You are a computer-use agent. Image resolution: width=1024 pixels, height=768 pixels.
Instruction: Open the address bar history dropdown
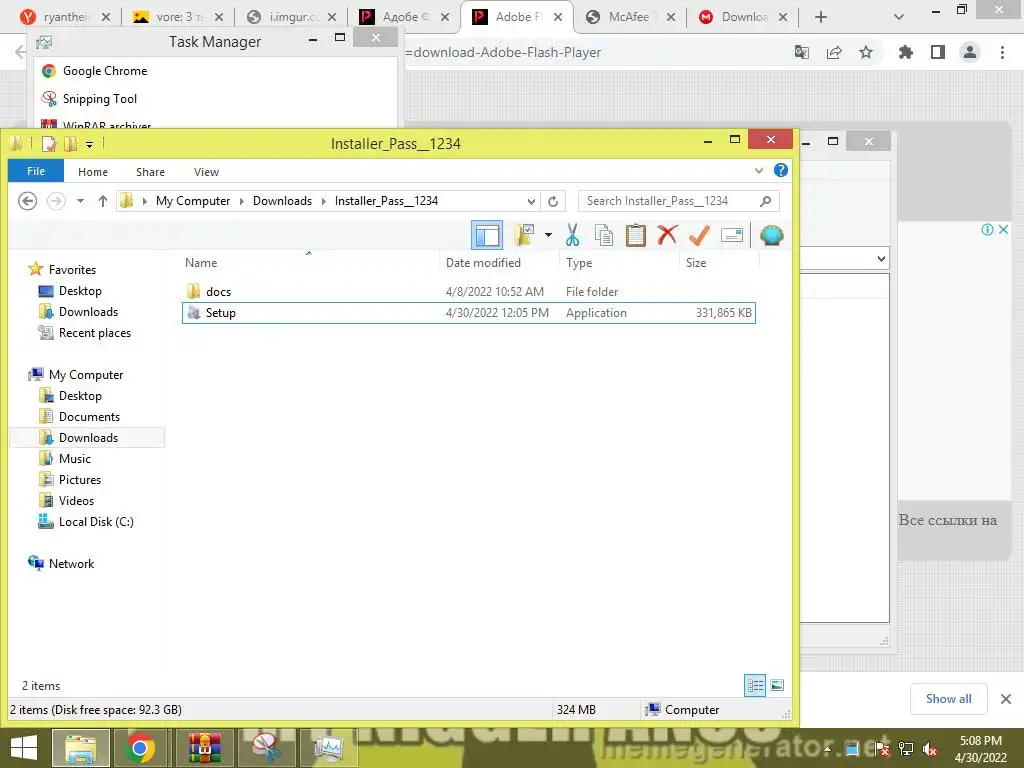pyautogui.click(x=532, y=201)
